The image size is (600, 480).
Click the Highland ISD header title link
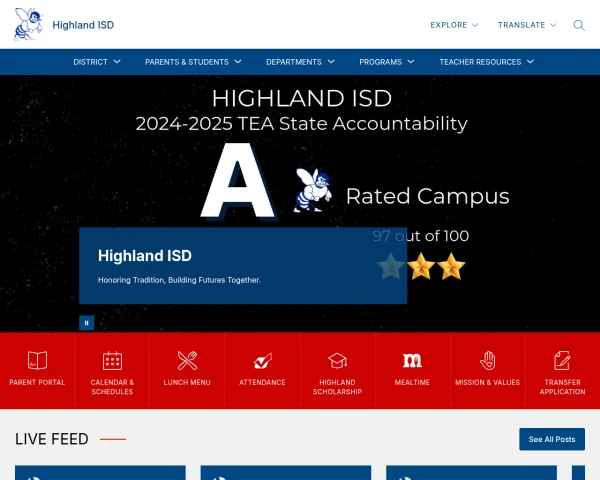pos(83,25)
